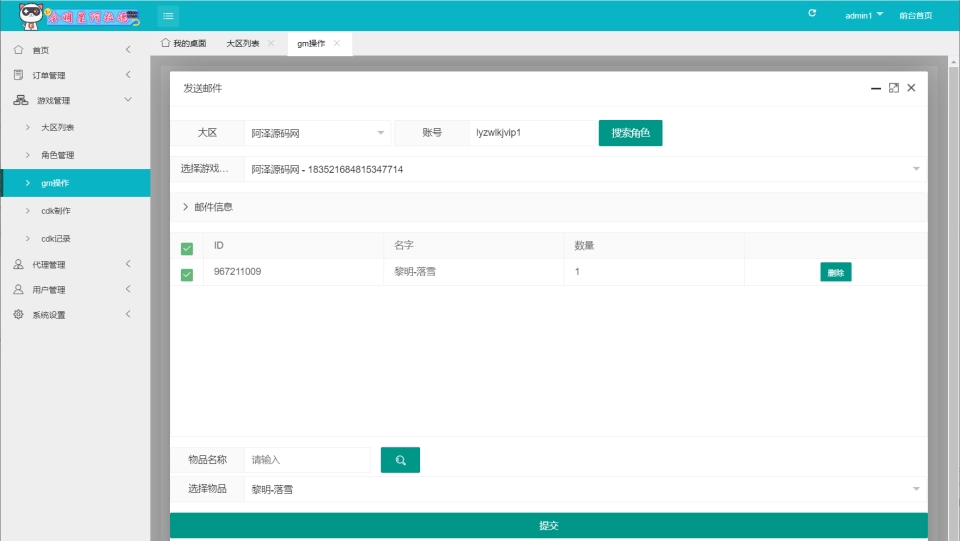
Task: Close the 发送邮件 dialog
Action: tap(912, 88)
